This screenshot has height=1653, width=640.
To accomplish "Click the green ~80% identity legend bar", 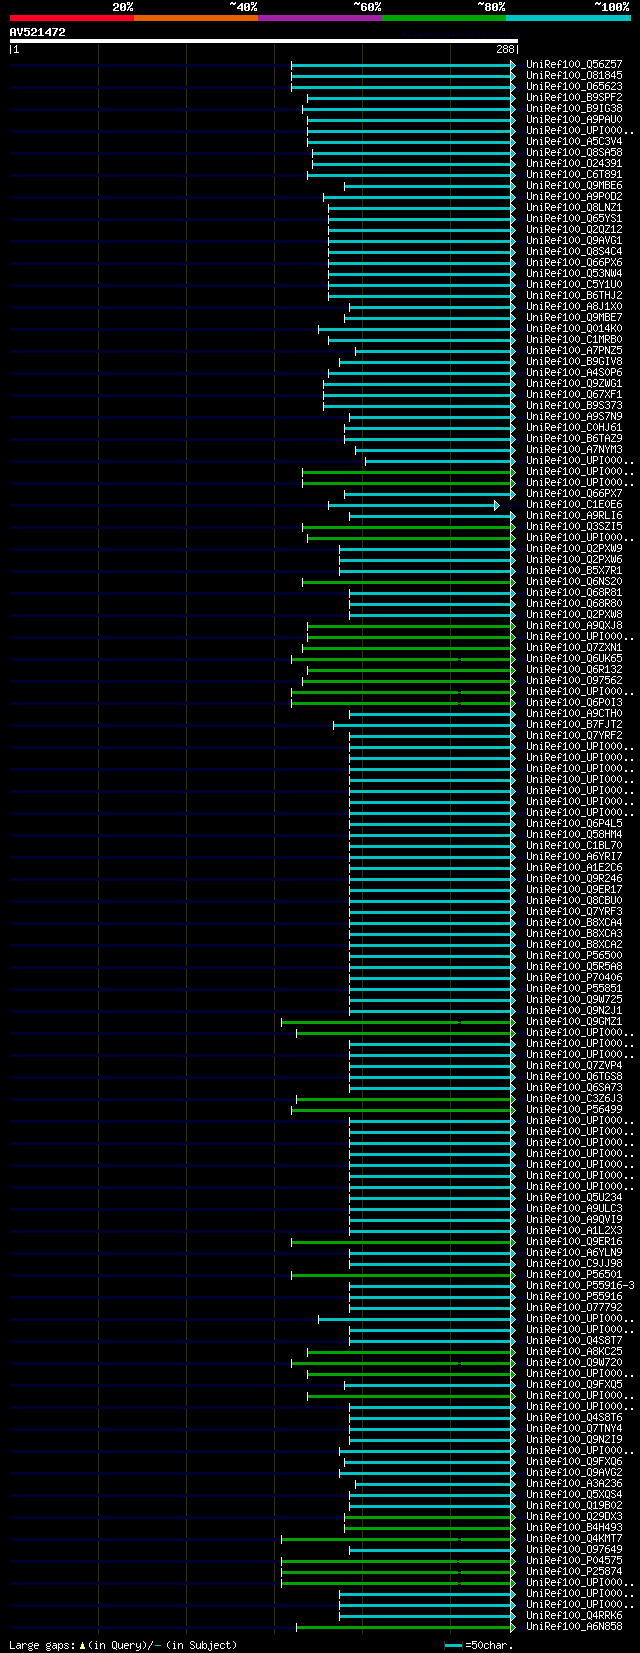I will point(444,18).
